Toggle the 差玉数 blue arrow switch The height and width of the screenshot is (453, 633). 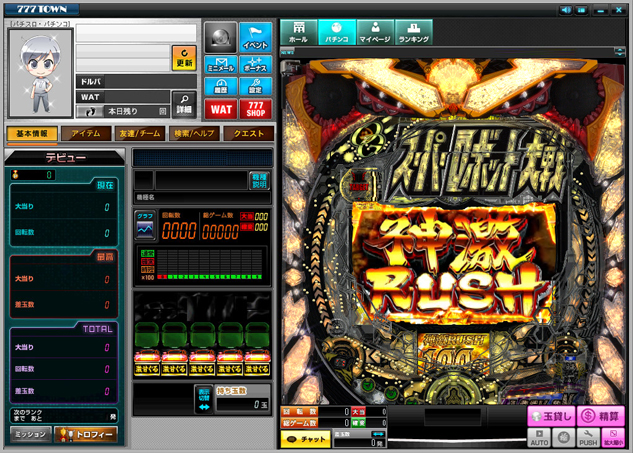[x=378, y=434]
